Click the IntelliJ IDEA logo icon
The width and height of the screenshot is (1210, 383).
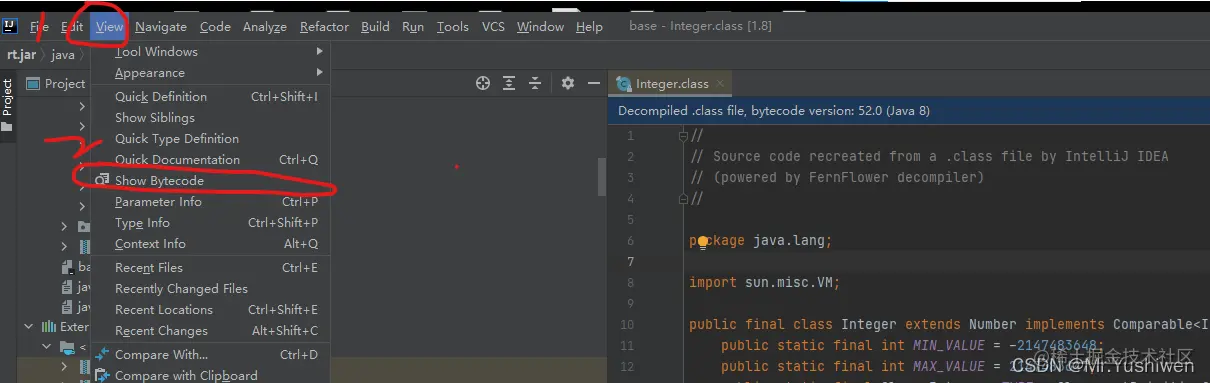point(11,27)
